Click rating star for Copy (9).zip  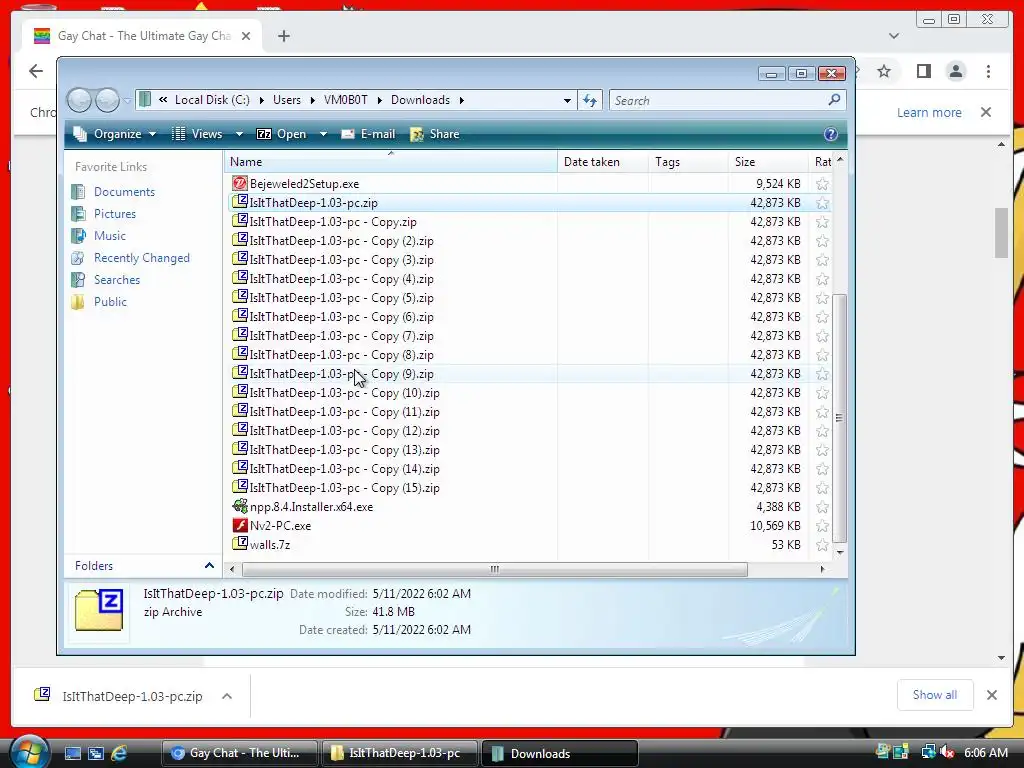click(x=822, y=374)
